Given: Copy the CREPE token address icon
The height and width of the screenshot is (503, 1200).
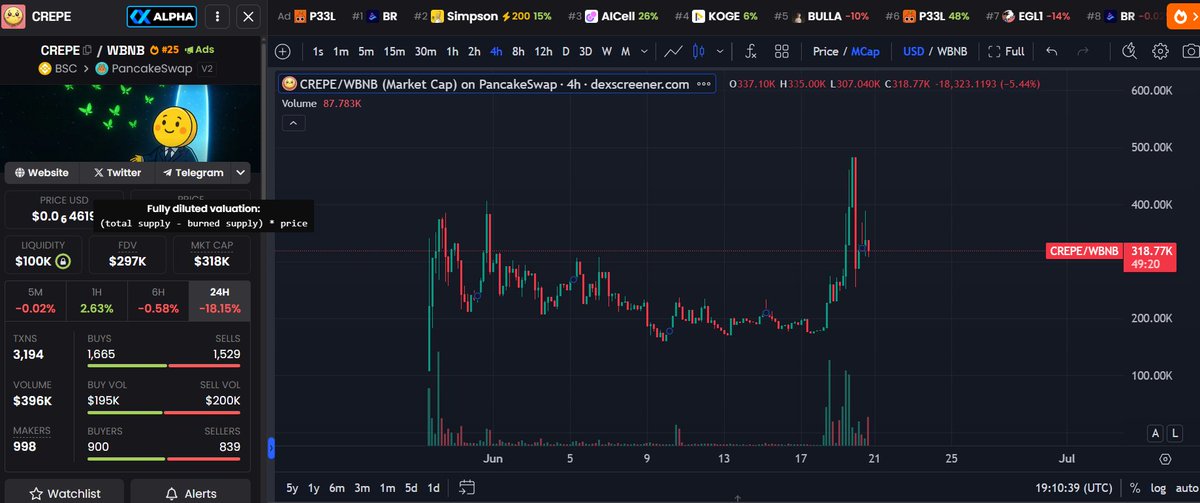Looking at the screenshot, I should [87, 50].
